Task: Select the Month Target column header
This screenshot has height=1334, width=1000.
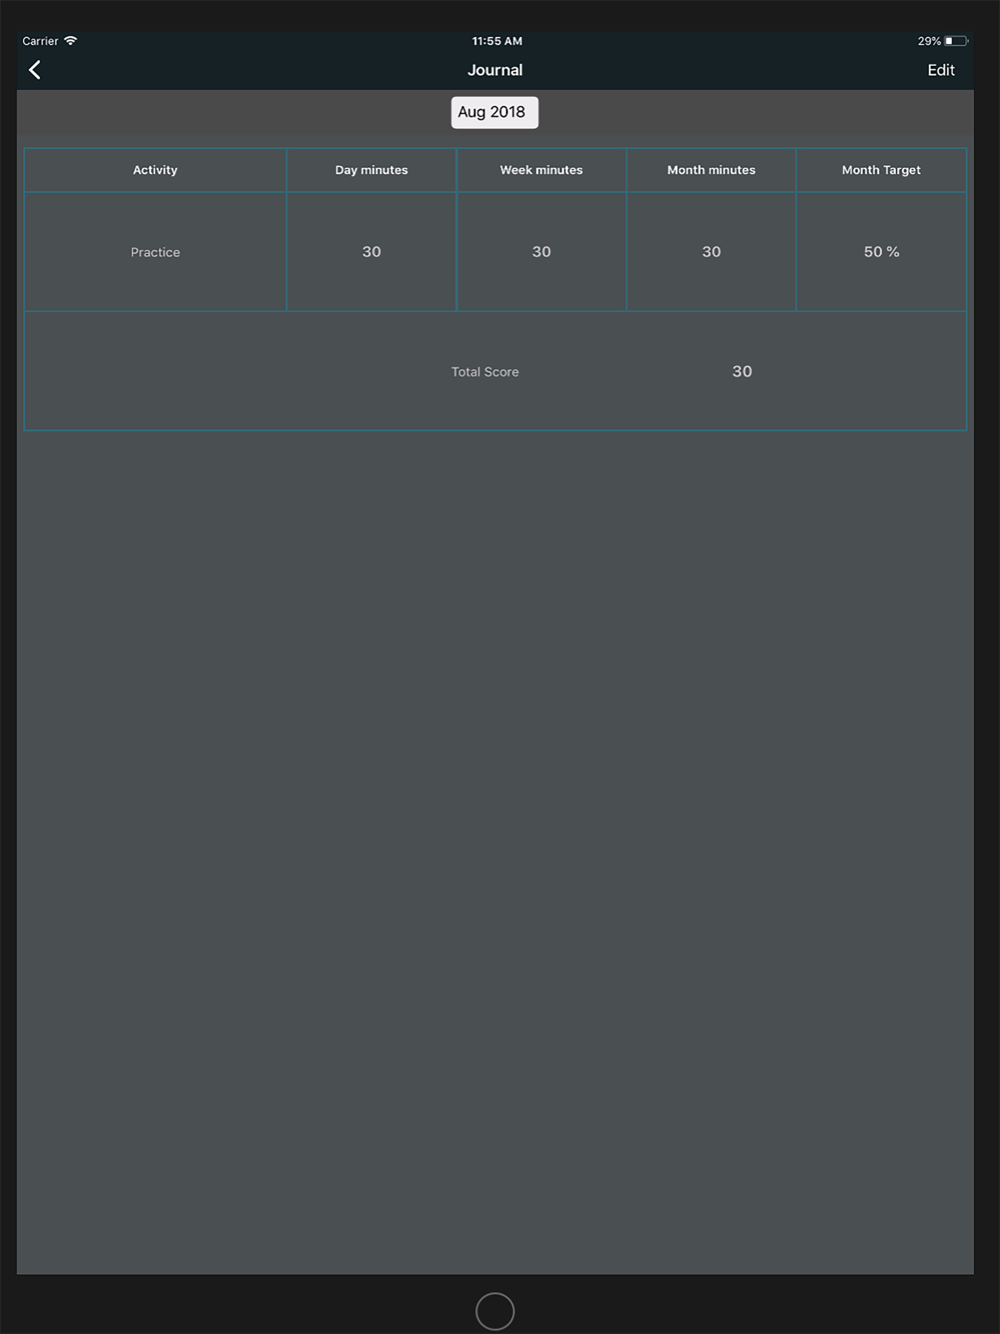Action: tap(881, 170)
